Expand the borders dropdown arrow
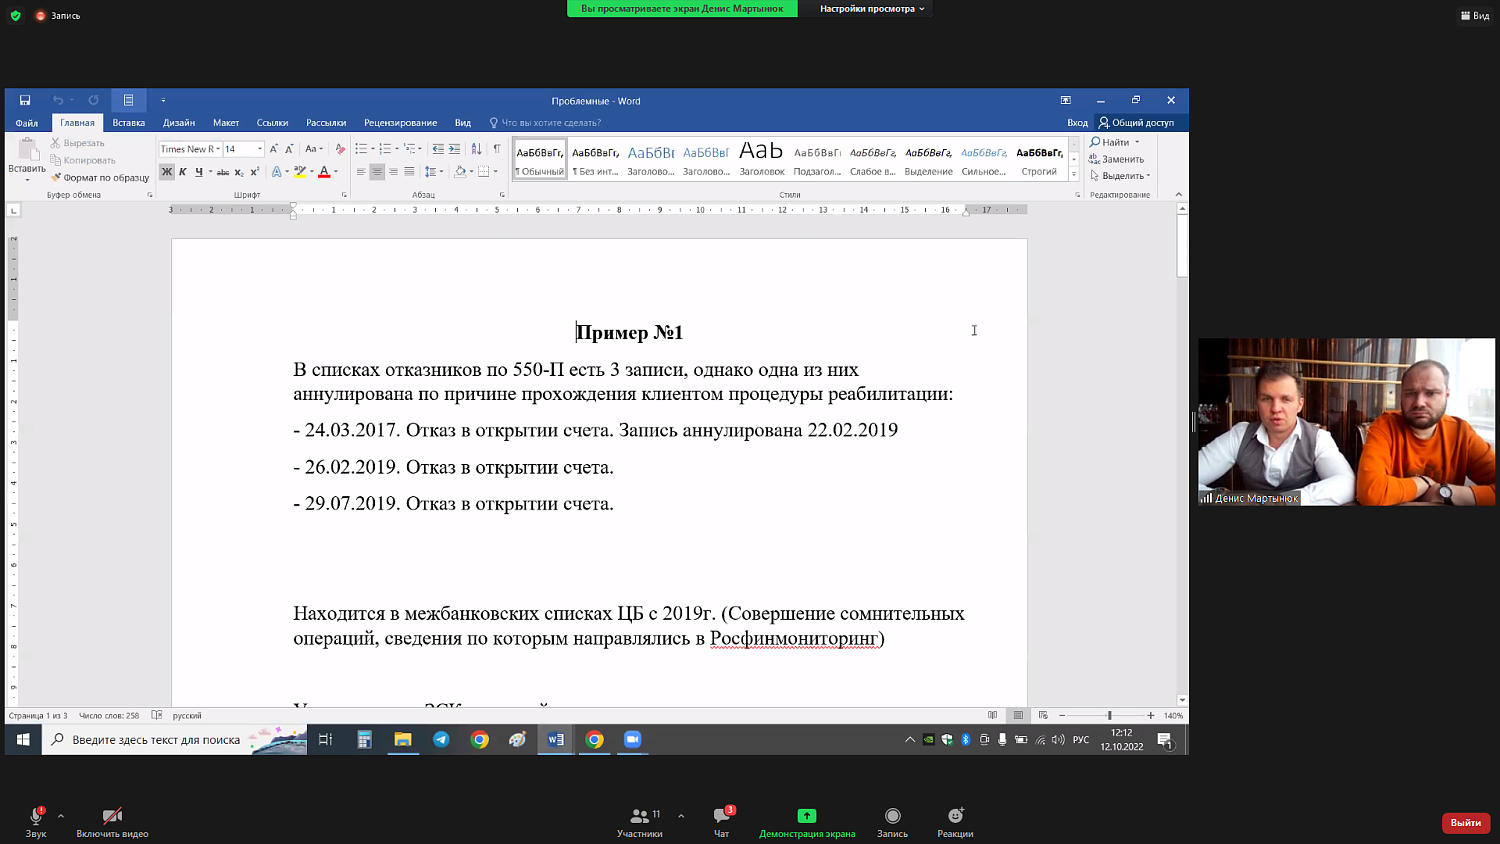 pos(495,172)
